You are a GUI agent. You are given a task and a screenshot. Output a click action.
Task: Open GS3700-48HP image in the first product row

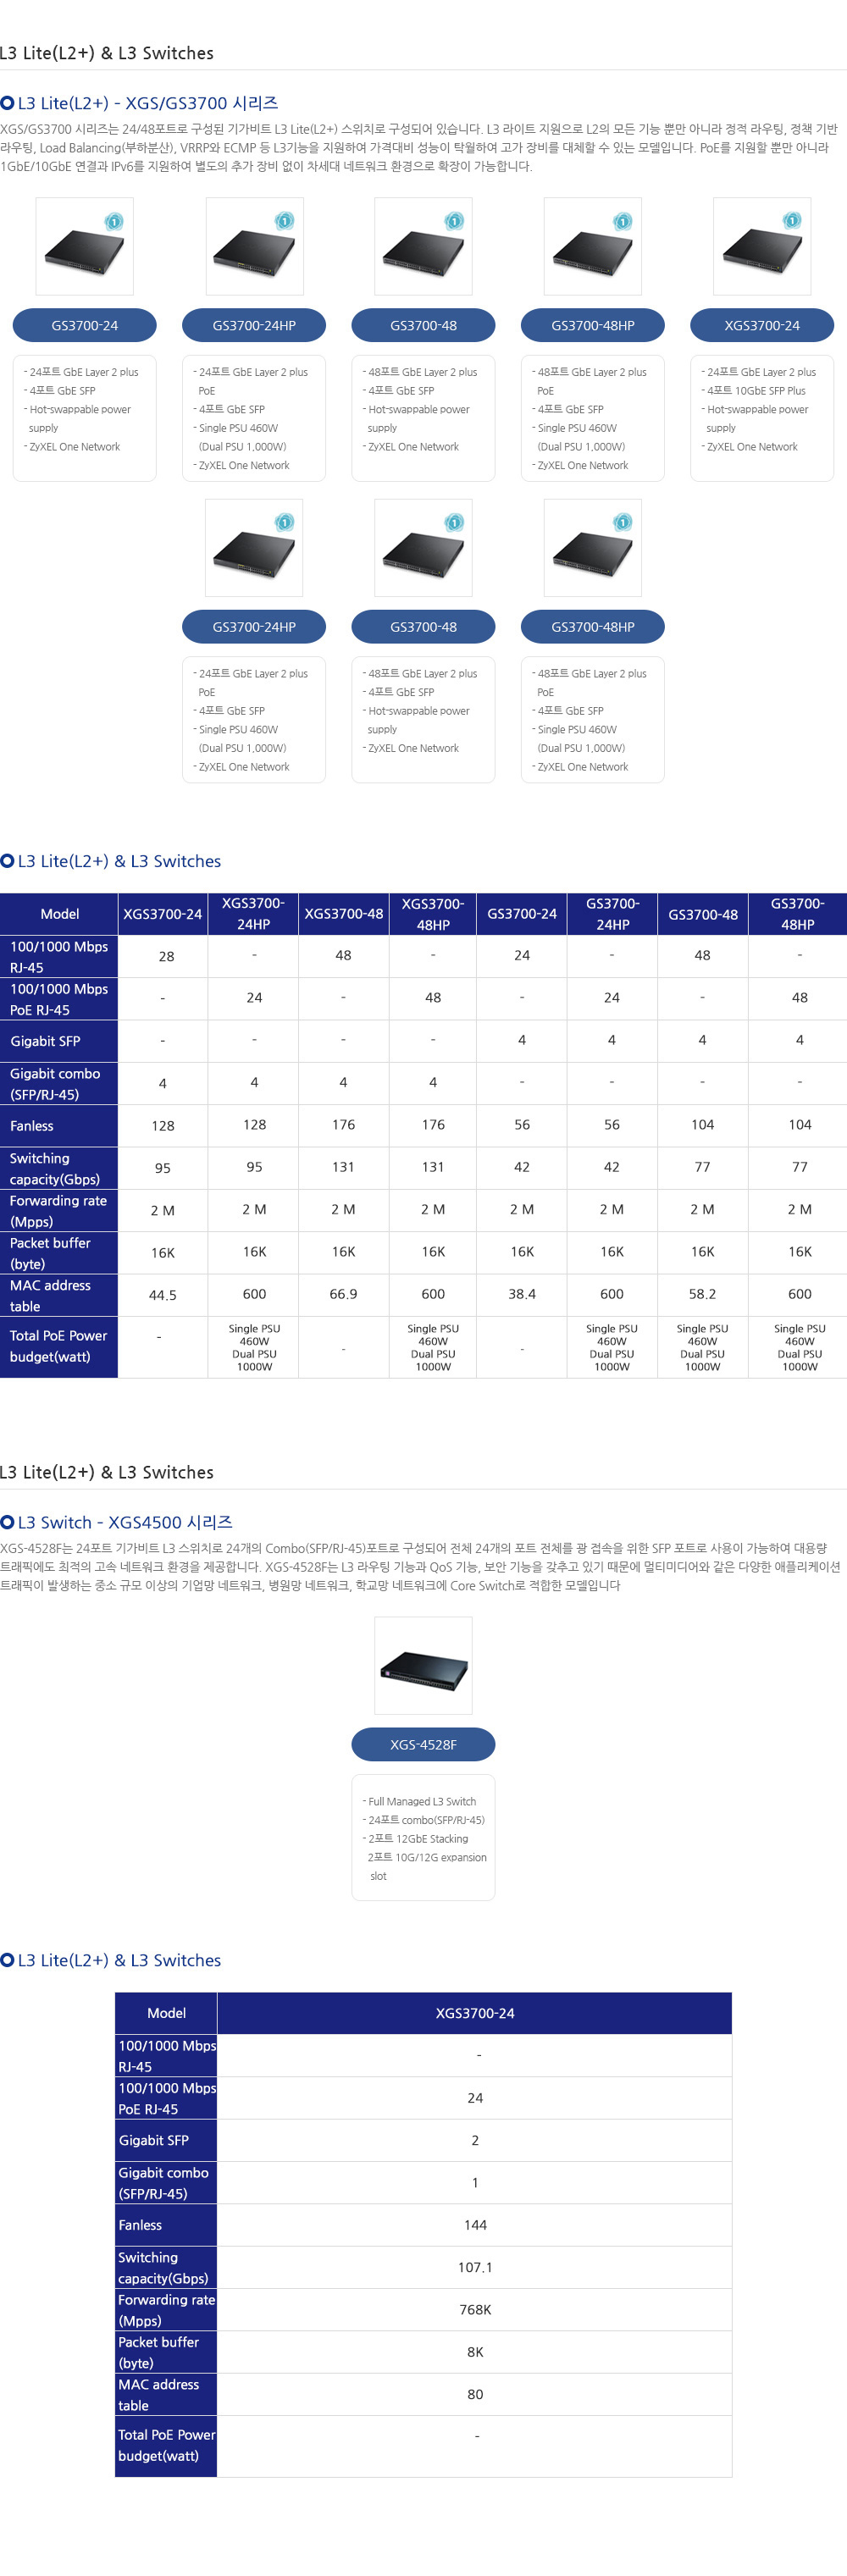593,246
